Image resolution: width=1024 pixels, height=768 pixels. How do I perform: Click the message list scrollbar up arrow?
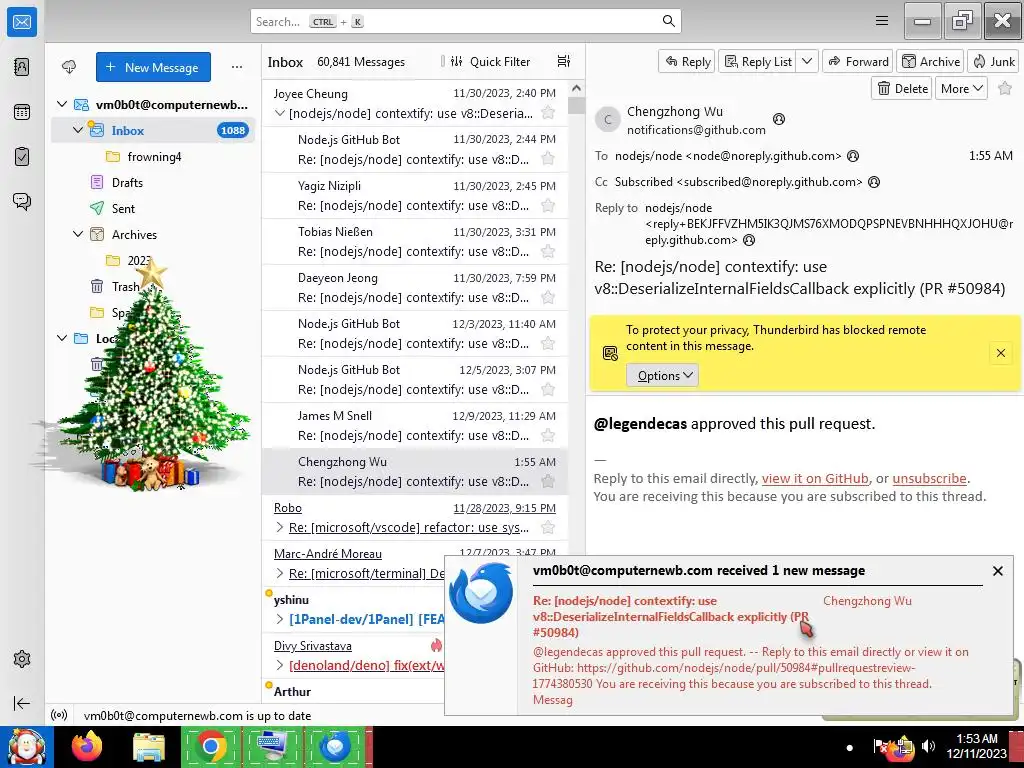tap(576, 88)
